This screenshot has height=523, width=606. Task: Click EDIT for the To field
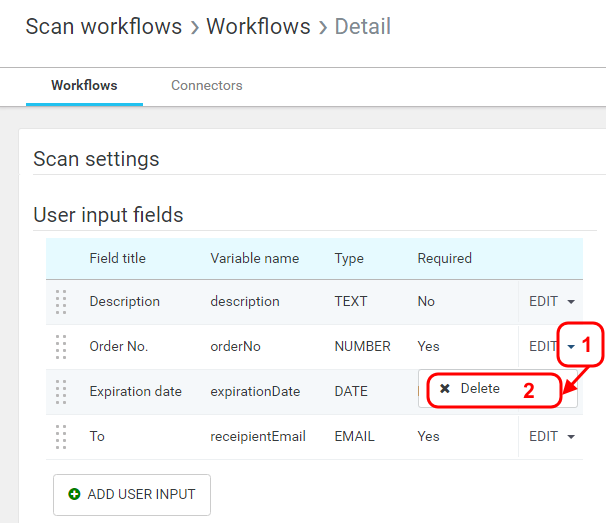[543, 436]
